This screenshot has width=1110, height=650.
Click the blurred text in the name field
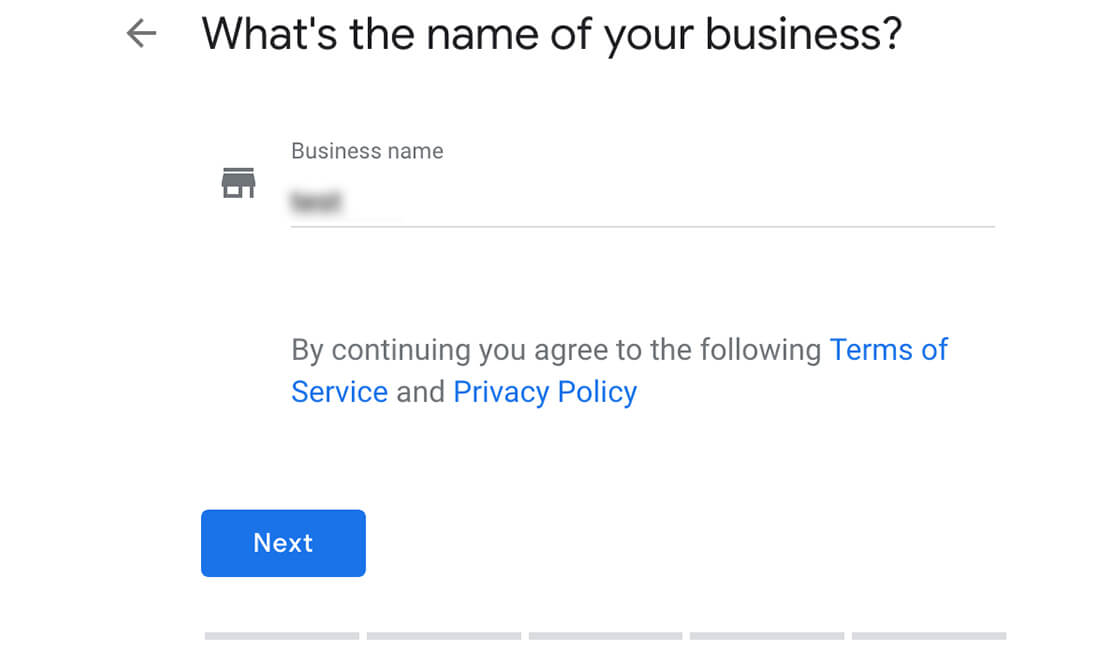[315, 203]
